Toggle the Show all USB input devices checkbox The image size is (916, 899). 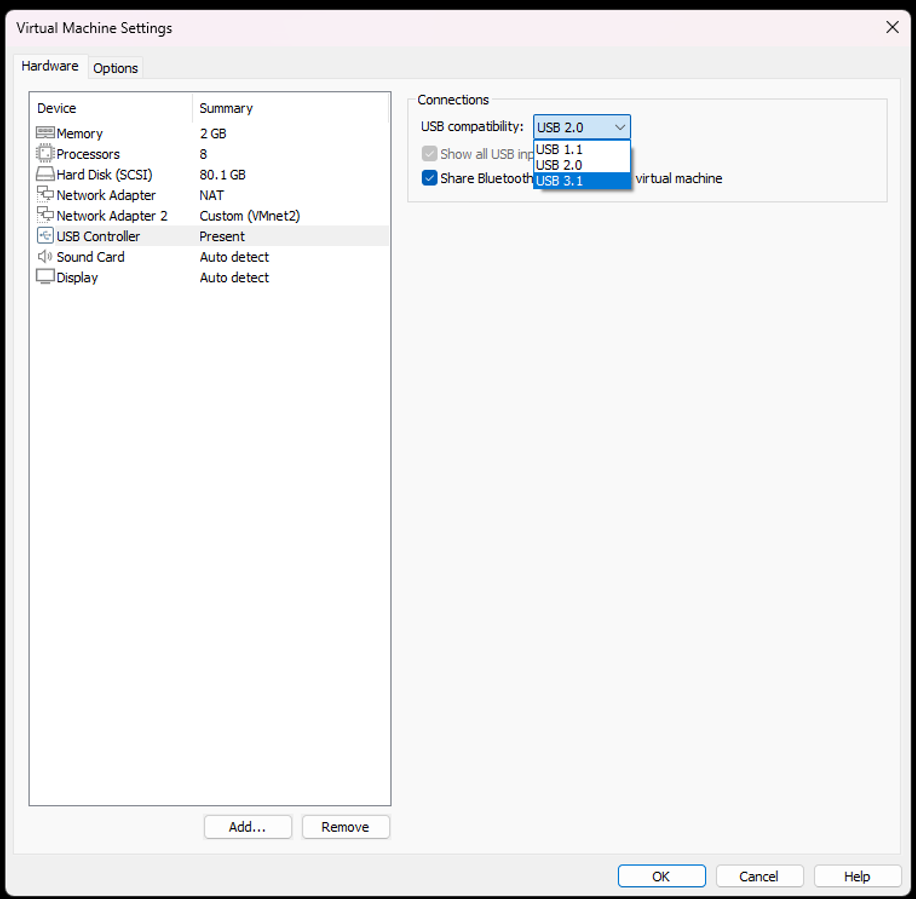[x=430, y=153]
